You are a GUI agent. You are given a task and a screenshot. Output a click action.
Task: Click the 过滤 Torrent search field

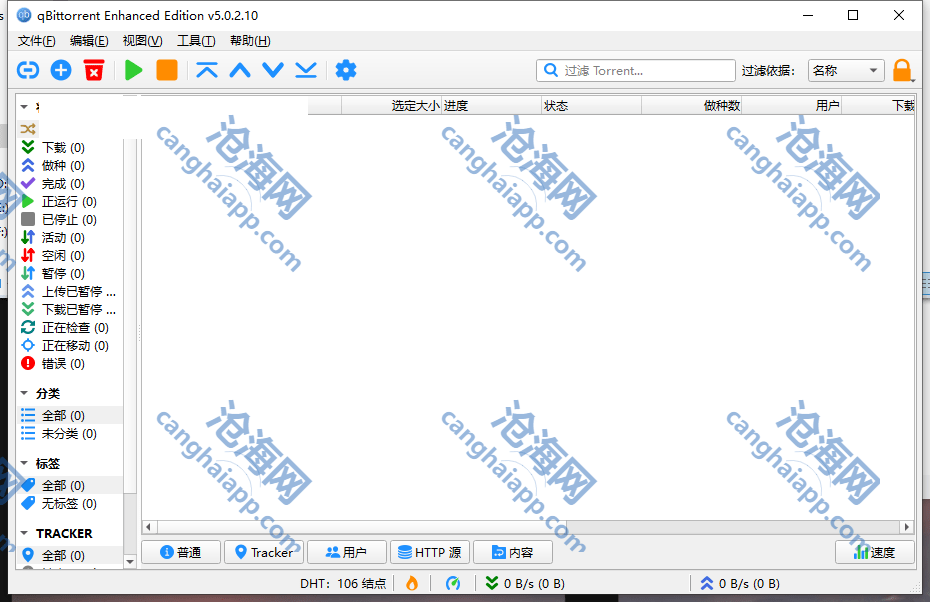point(645,70)
